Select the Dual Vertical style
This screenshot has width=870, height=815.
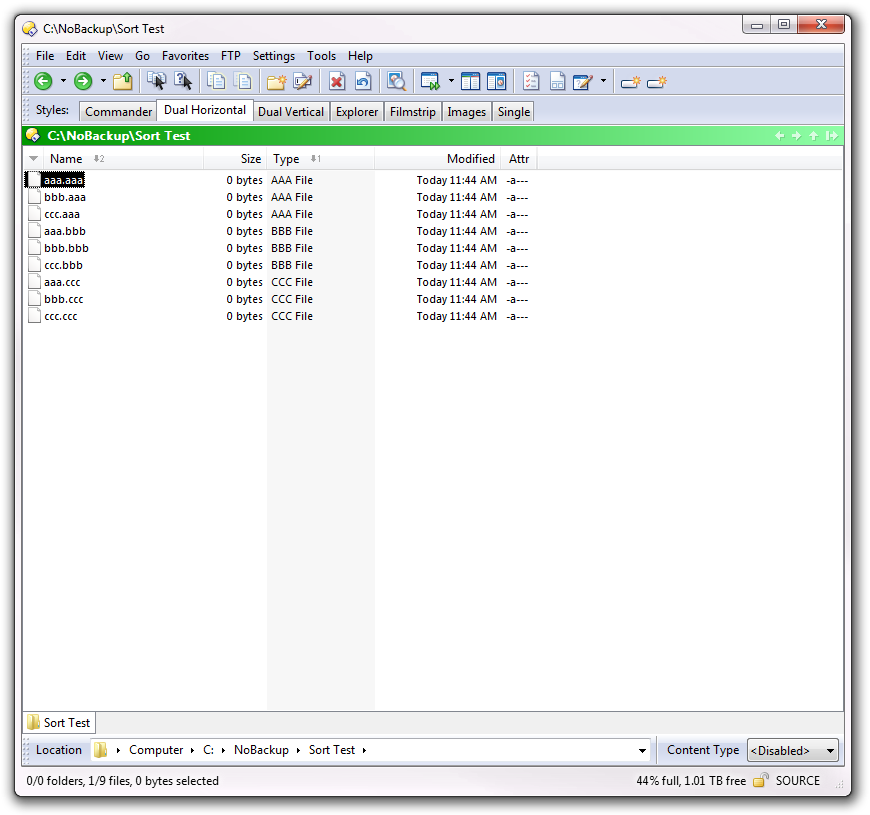click(291, 112)
